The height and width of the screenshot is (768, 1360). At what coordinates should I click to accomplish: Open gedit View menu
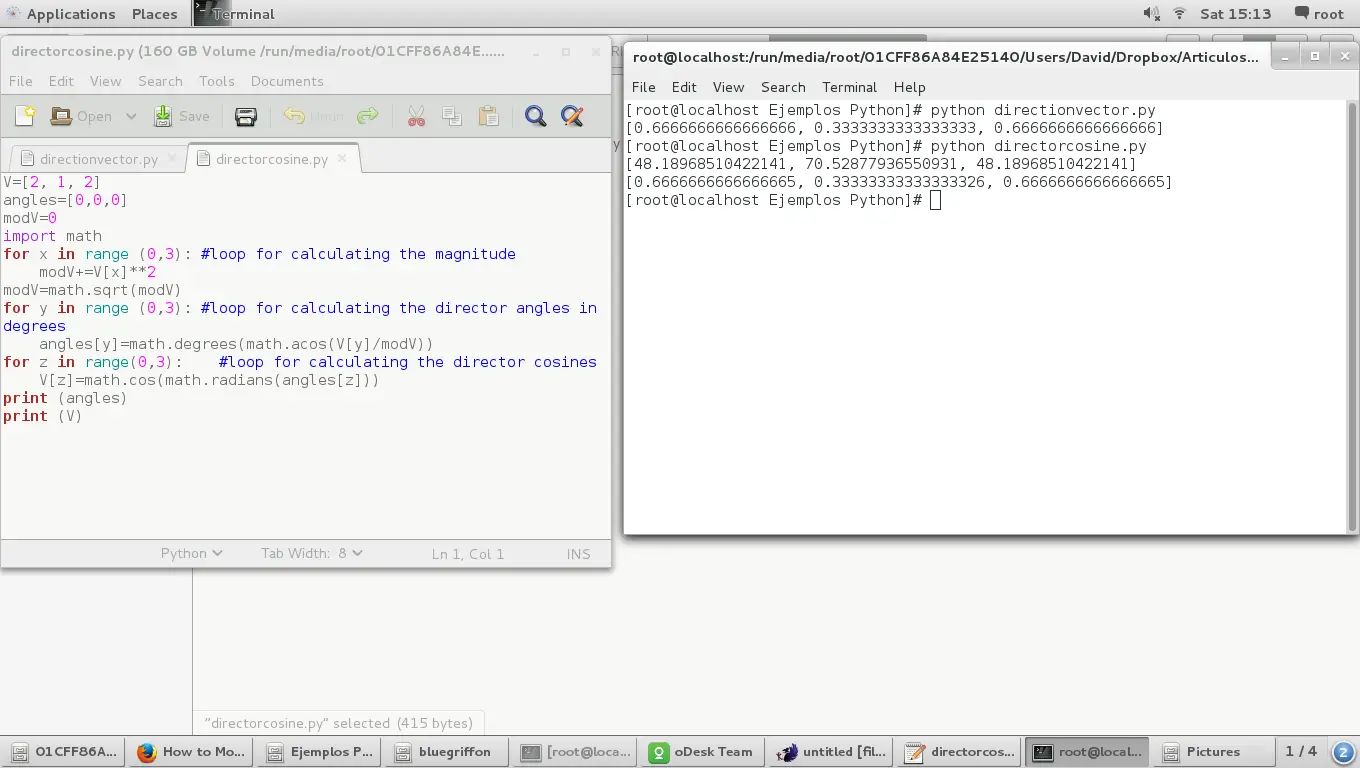pyautogui.click(x=105, y=81)
